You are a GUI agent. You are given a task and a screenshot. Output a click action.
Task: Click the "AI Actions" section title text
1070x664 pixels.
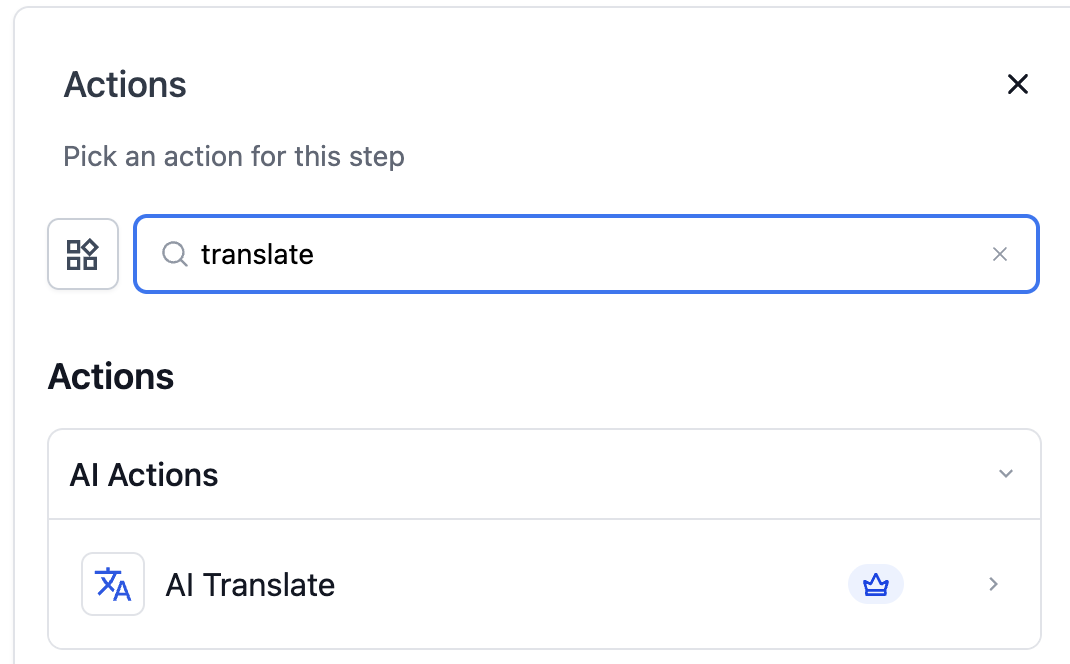point(144,475)
